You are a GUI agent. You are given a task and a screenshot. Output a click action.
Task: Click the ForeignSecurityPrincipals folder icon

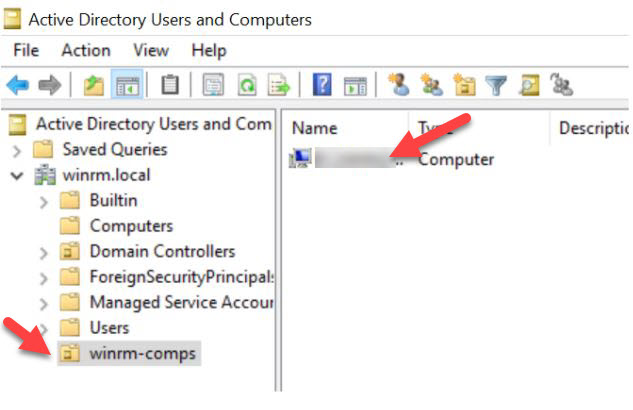coord(70,276)
